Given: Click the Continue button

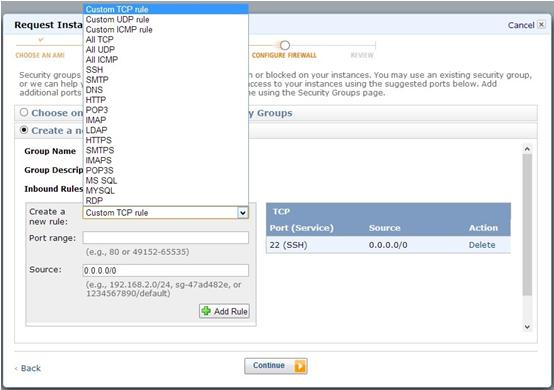Looking at the screenshot, I should tap(276, 366).
